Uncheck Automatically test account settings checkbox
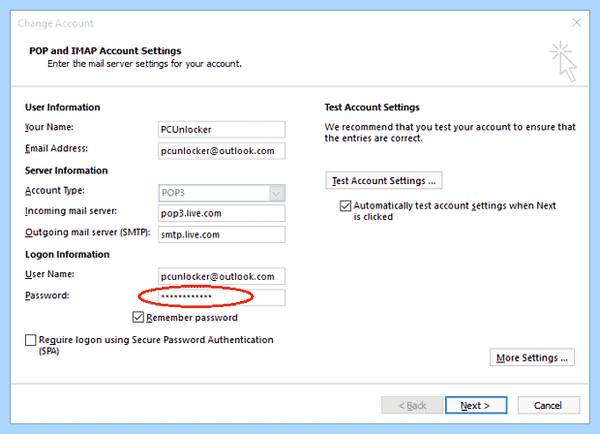Screen dimensions: 600x434 coord(345,206)
